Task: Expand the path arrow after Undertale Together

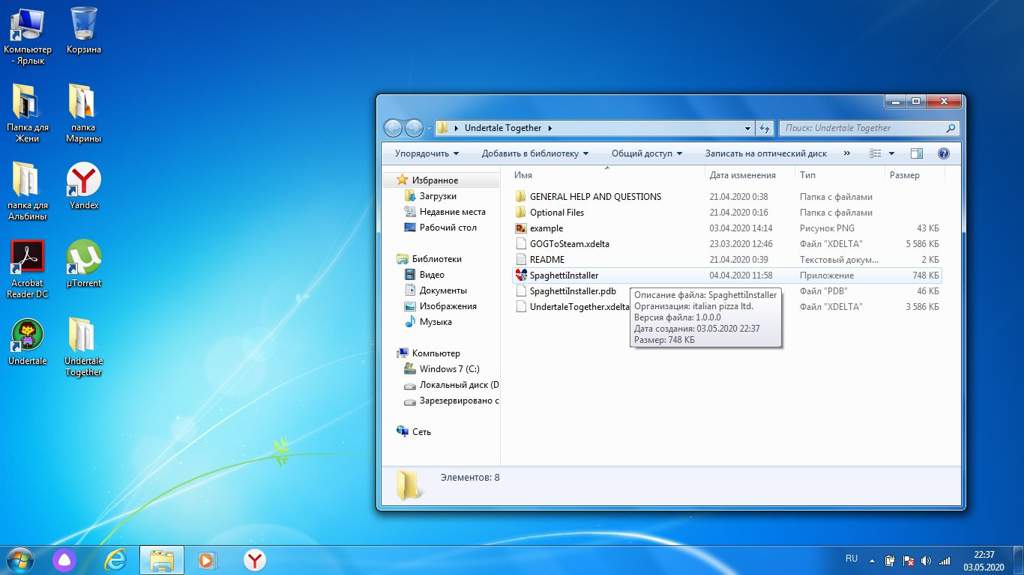Action: pos(550,128)
